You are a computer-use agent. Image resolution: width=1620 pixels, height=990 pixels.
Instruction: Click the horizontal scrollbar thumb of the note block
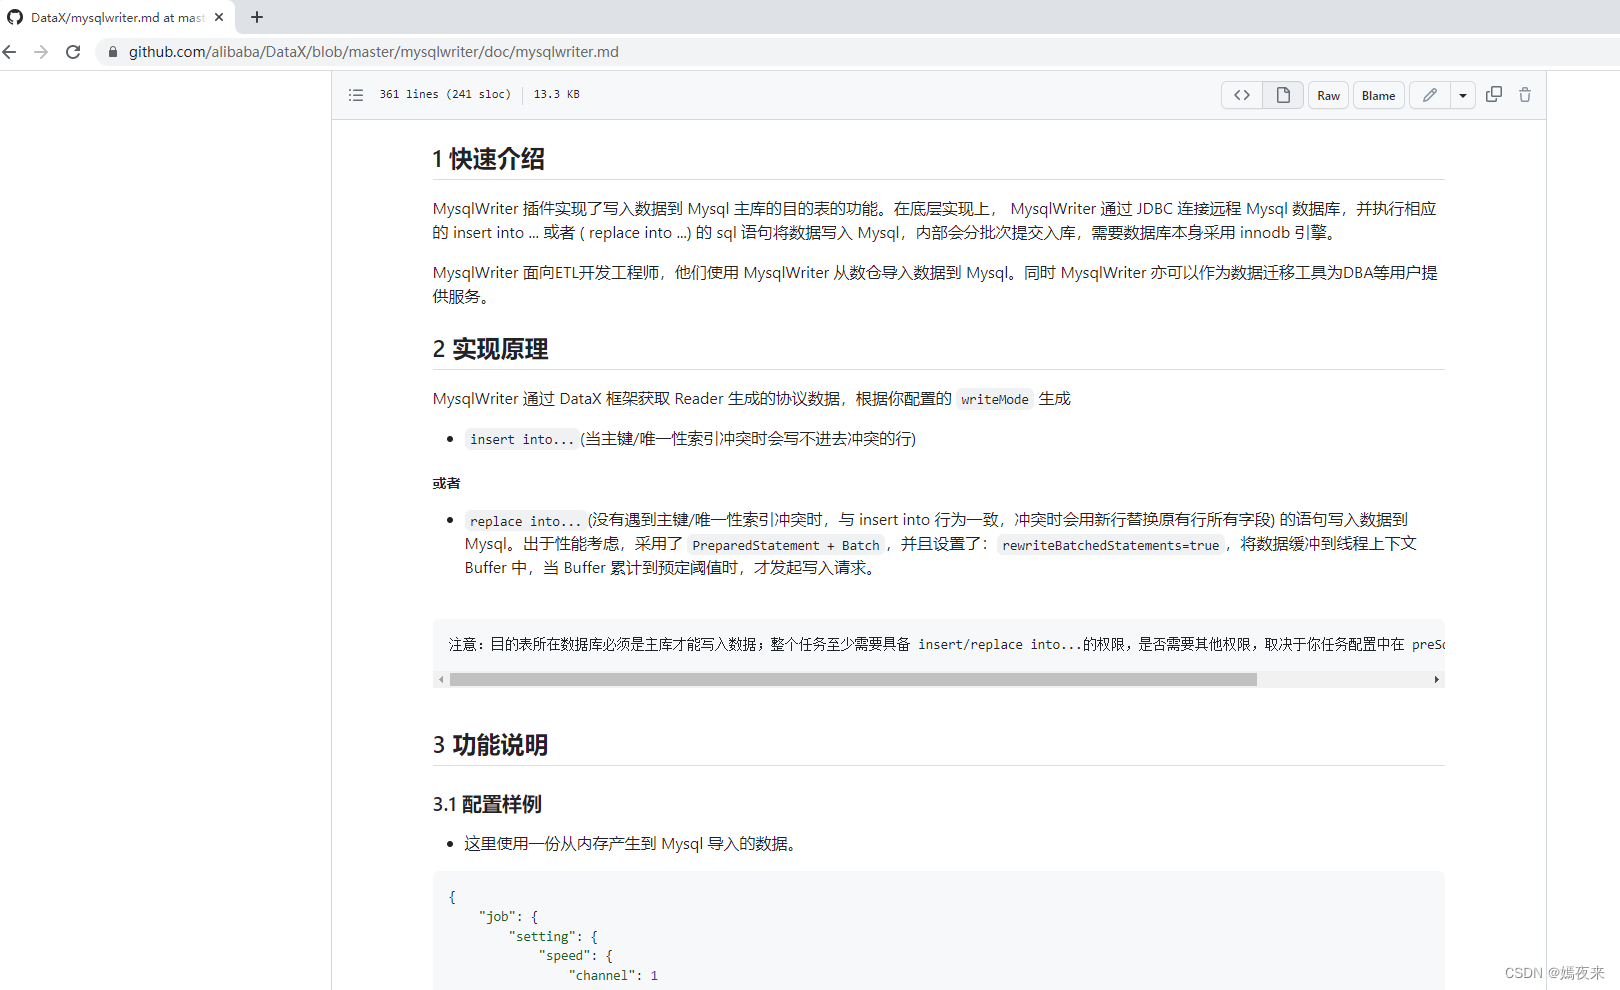(853, 679)
